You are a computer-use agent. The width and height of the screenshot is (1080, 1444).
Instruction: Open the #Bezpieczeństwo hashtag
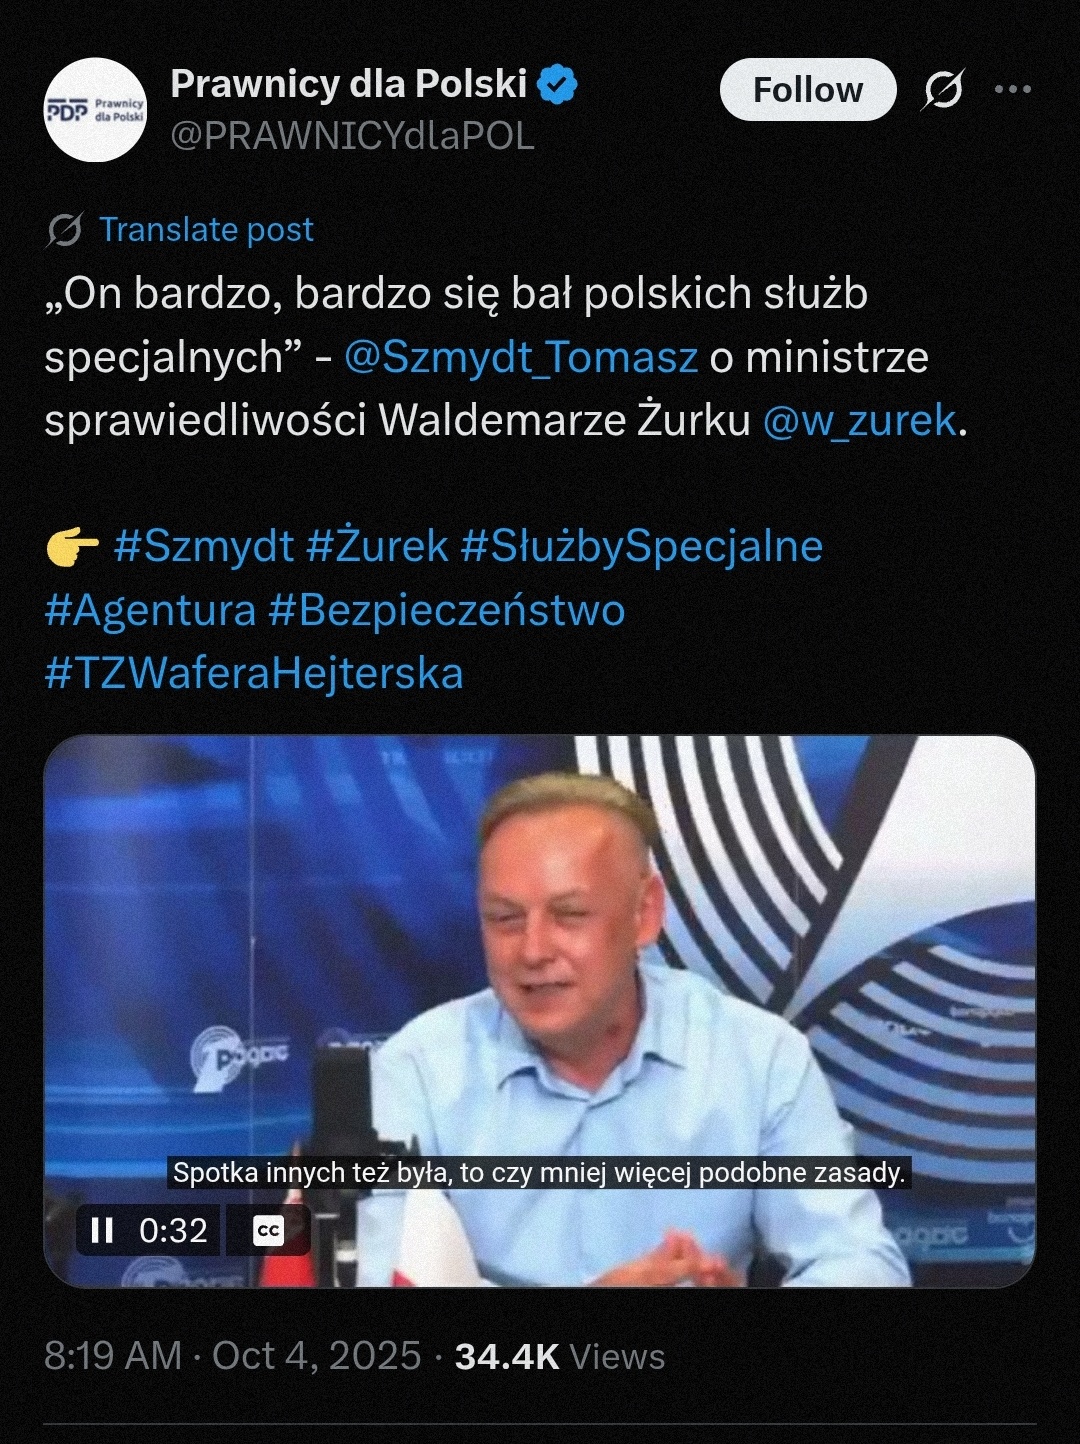tap(447, 610)
